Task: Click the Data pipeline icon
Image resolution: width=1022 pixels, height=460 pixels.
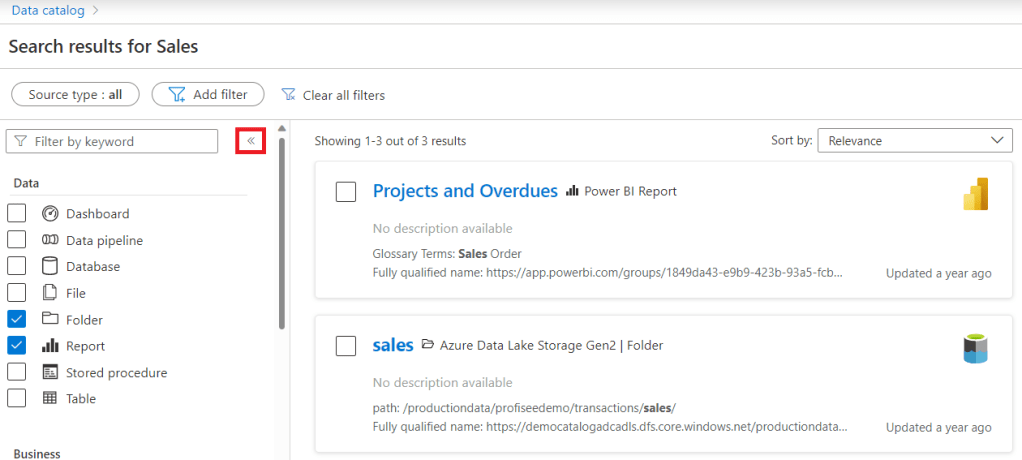Action: tap(50, 240)
